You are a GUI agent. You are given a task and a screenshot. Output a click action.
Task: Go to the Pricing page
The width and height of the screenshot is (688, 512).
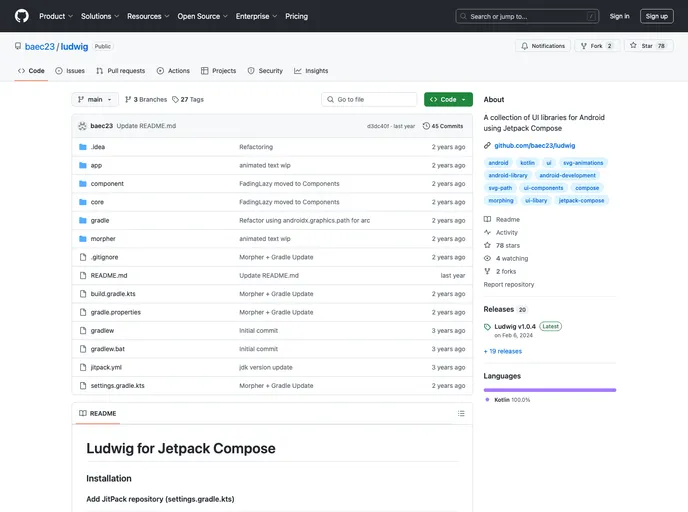pyautogui.click(x=297, y=16)
